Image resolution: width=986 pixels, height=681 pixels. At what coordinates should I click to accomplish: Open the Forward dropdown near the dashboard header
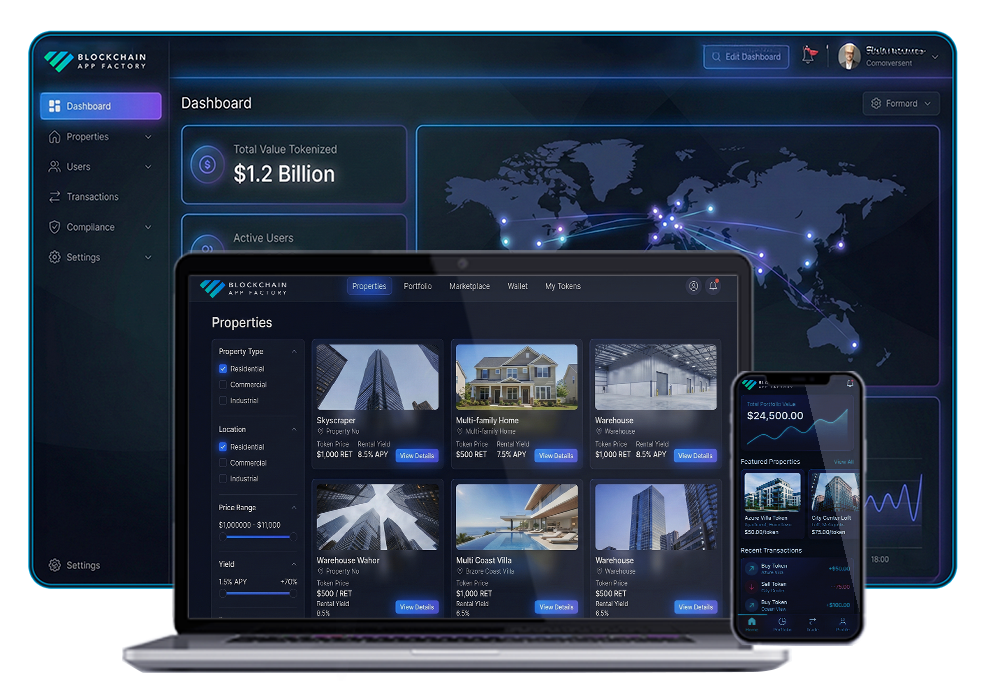pos(899,103)
